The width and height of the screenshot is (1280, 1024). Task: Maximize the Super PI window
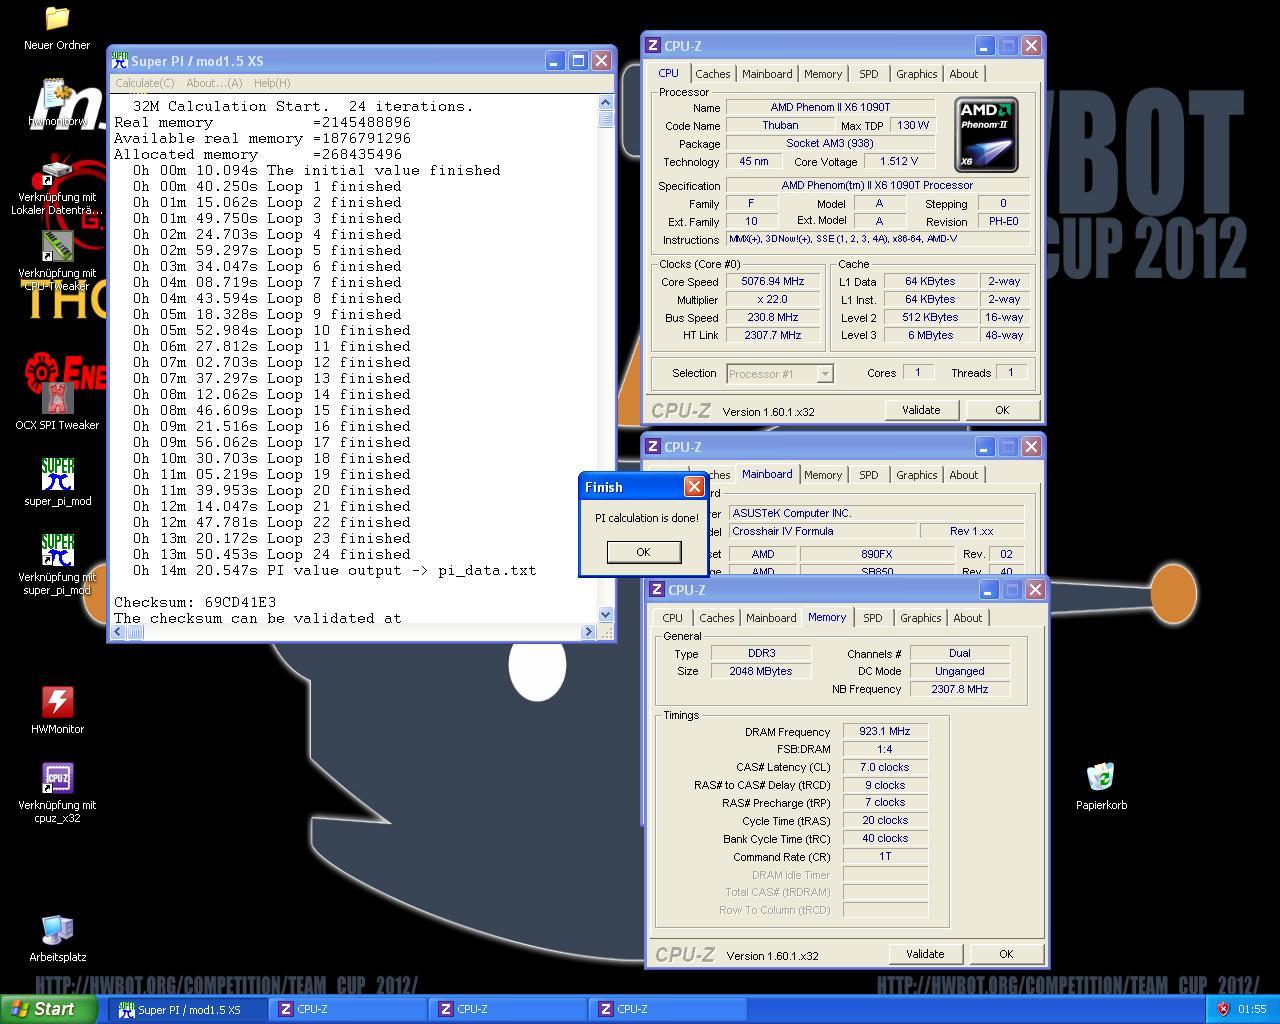click(578, 61)
